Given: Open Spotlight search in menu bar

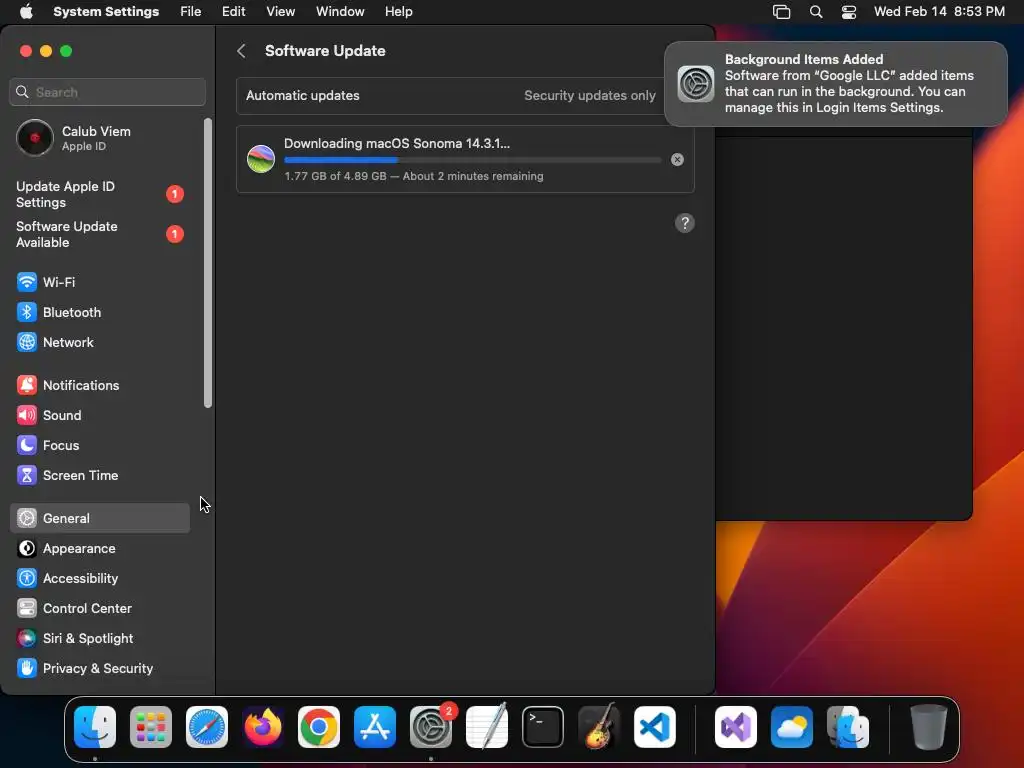Looking at the screenshot, I should point(816,12).
